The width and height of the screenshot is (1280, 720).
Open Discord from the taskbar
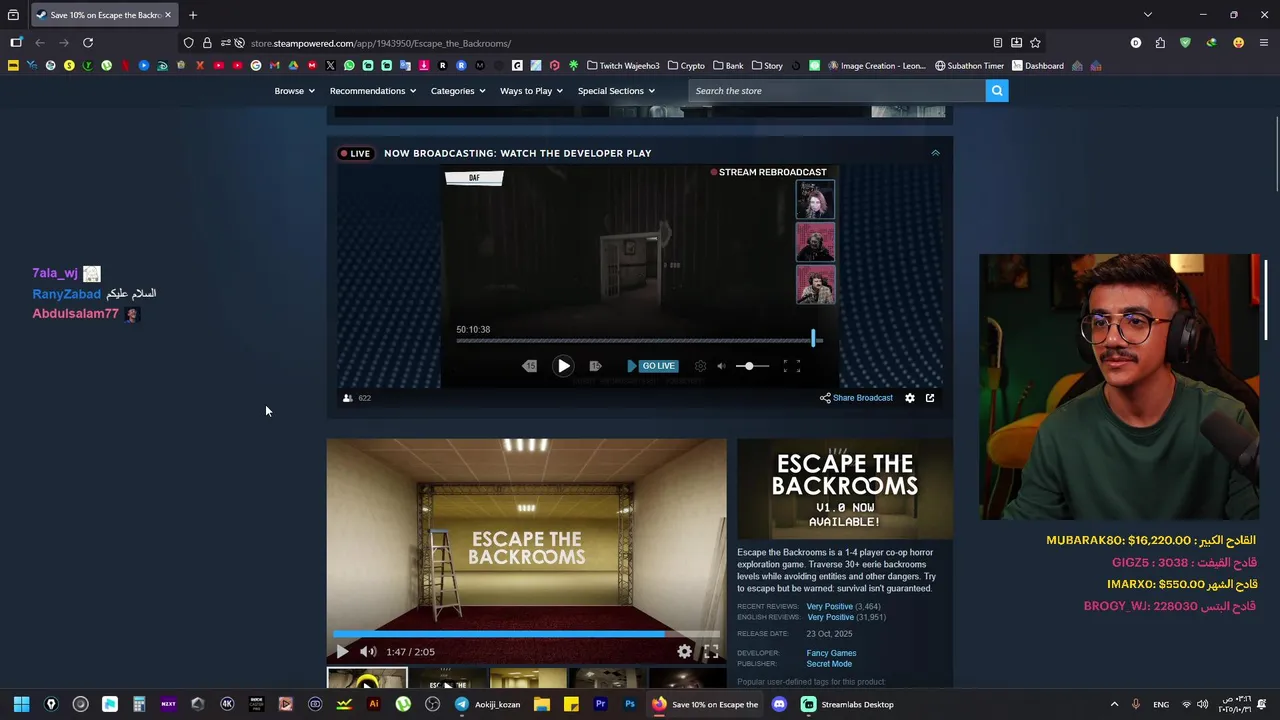pos(779,704)
